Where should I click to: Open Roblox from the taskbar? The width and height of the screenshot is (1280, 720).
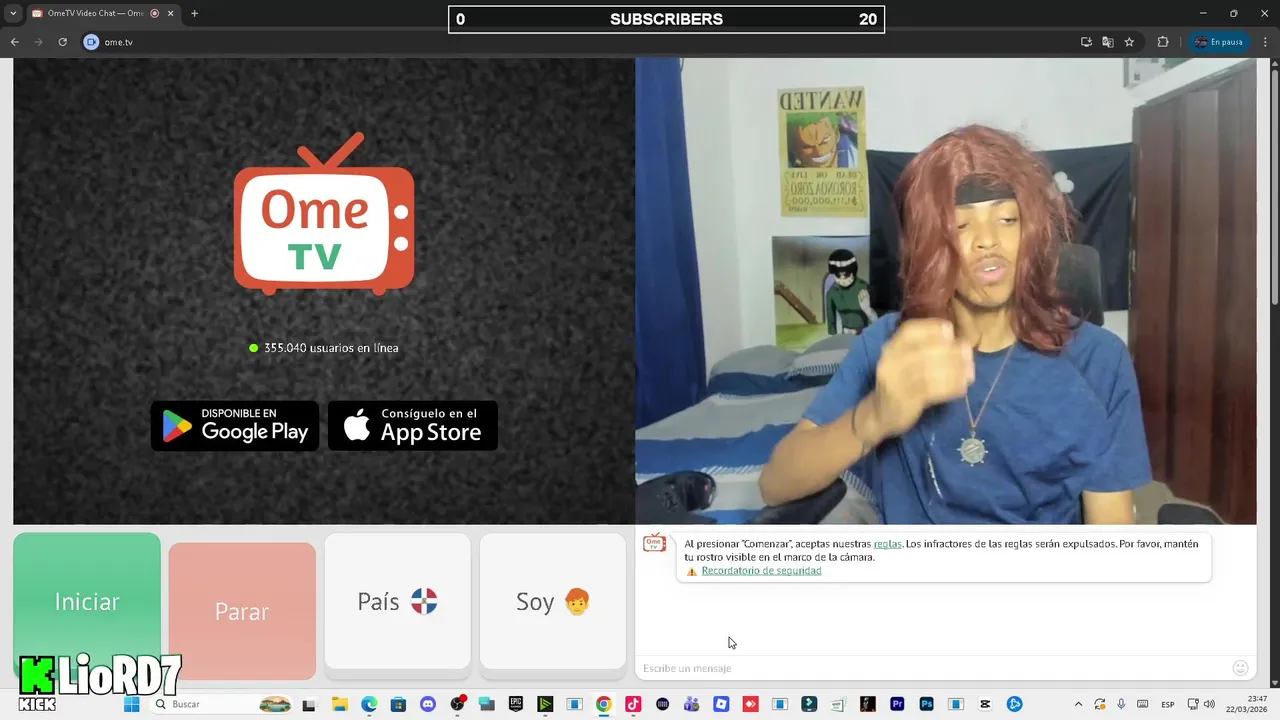(x=721, y=704)
